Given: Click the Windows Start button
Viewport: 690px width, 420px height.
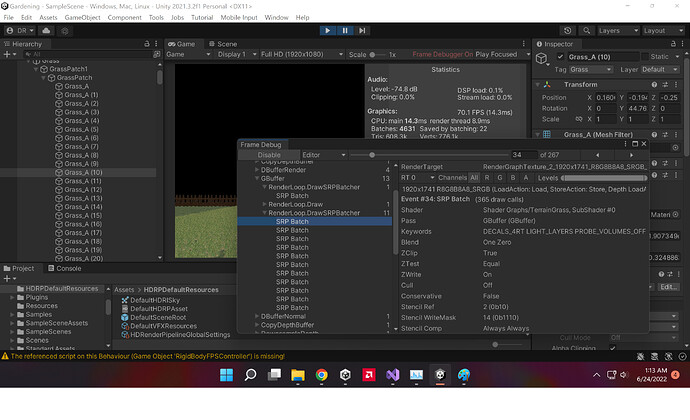Looking at the screenshot, I should 227,376.
